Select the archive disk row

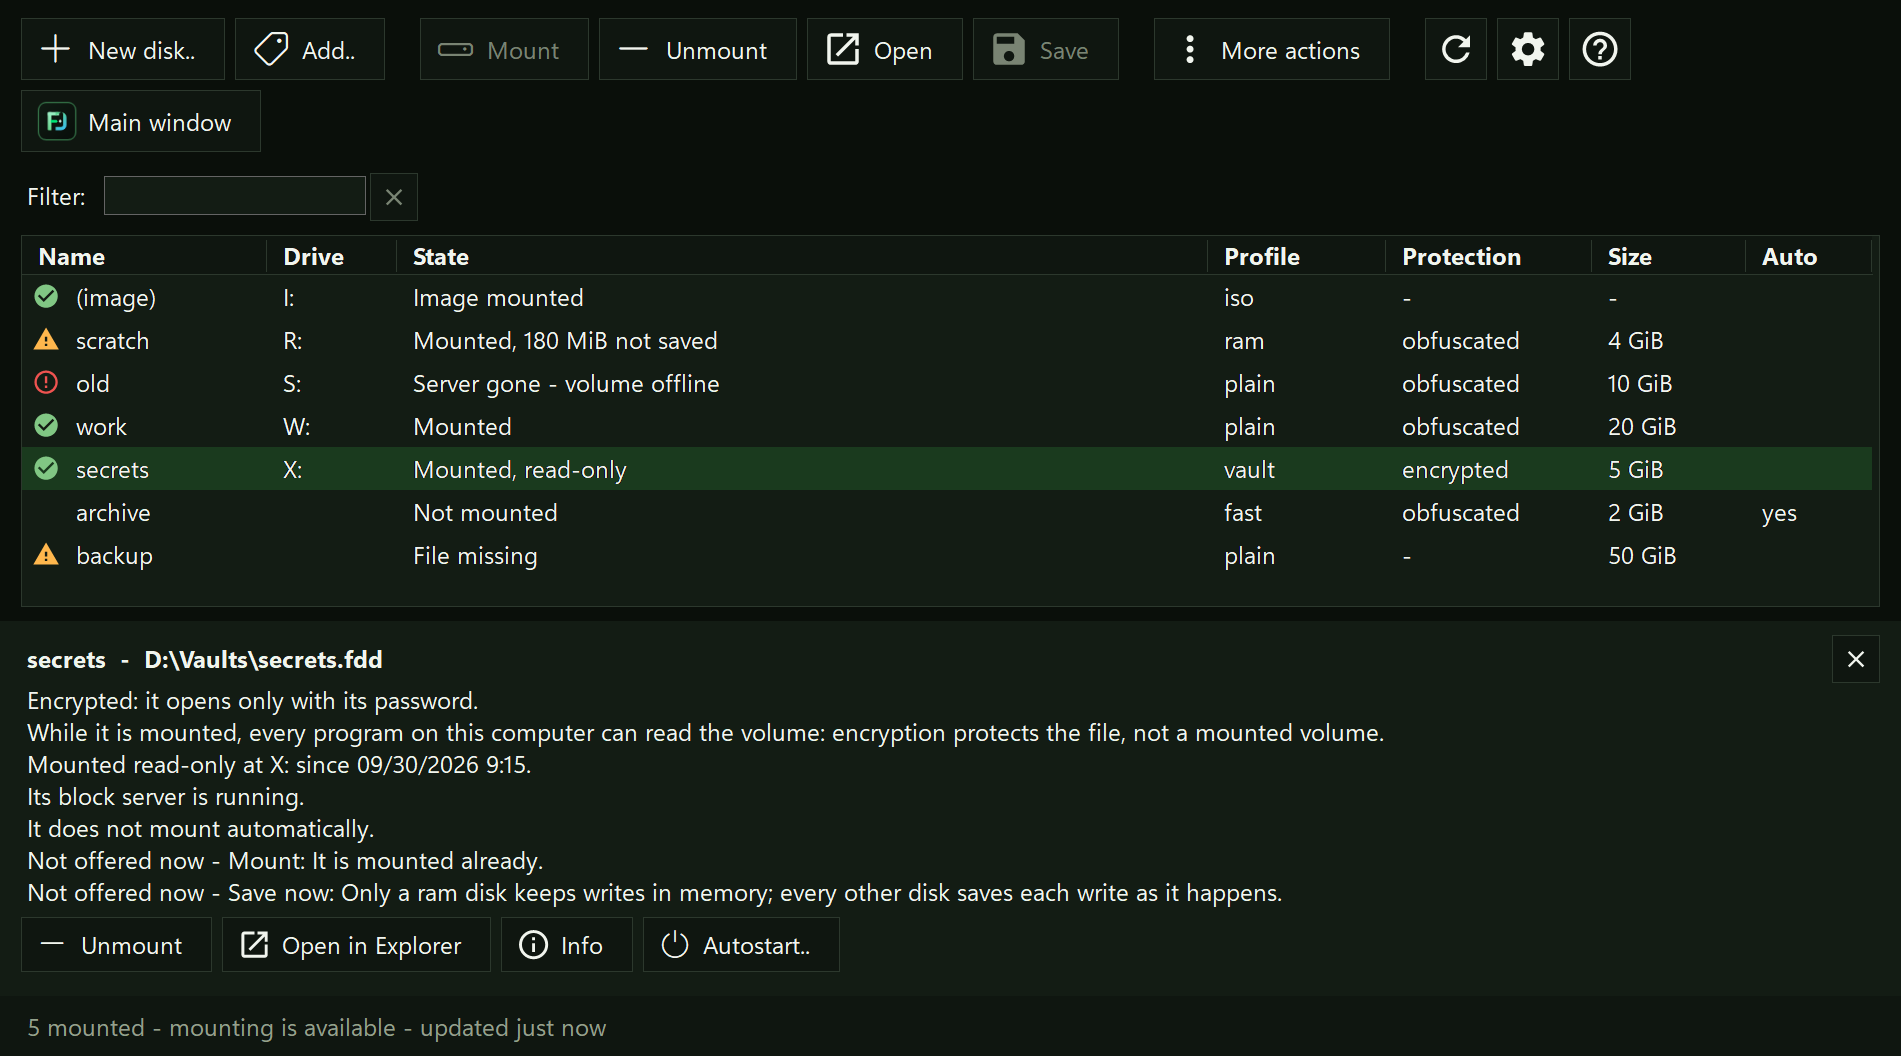[x=946, y=513]
